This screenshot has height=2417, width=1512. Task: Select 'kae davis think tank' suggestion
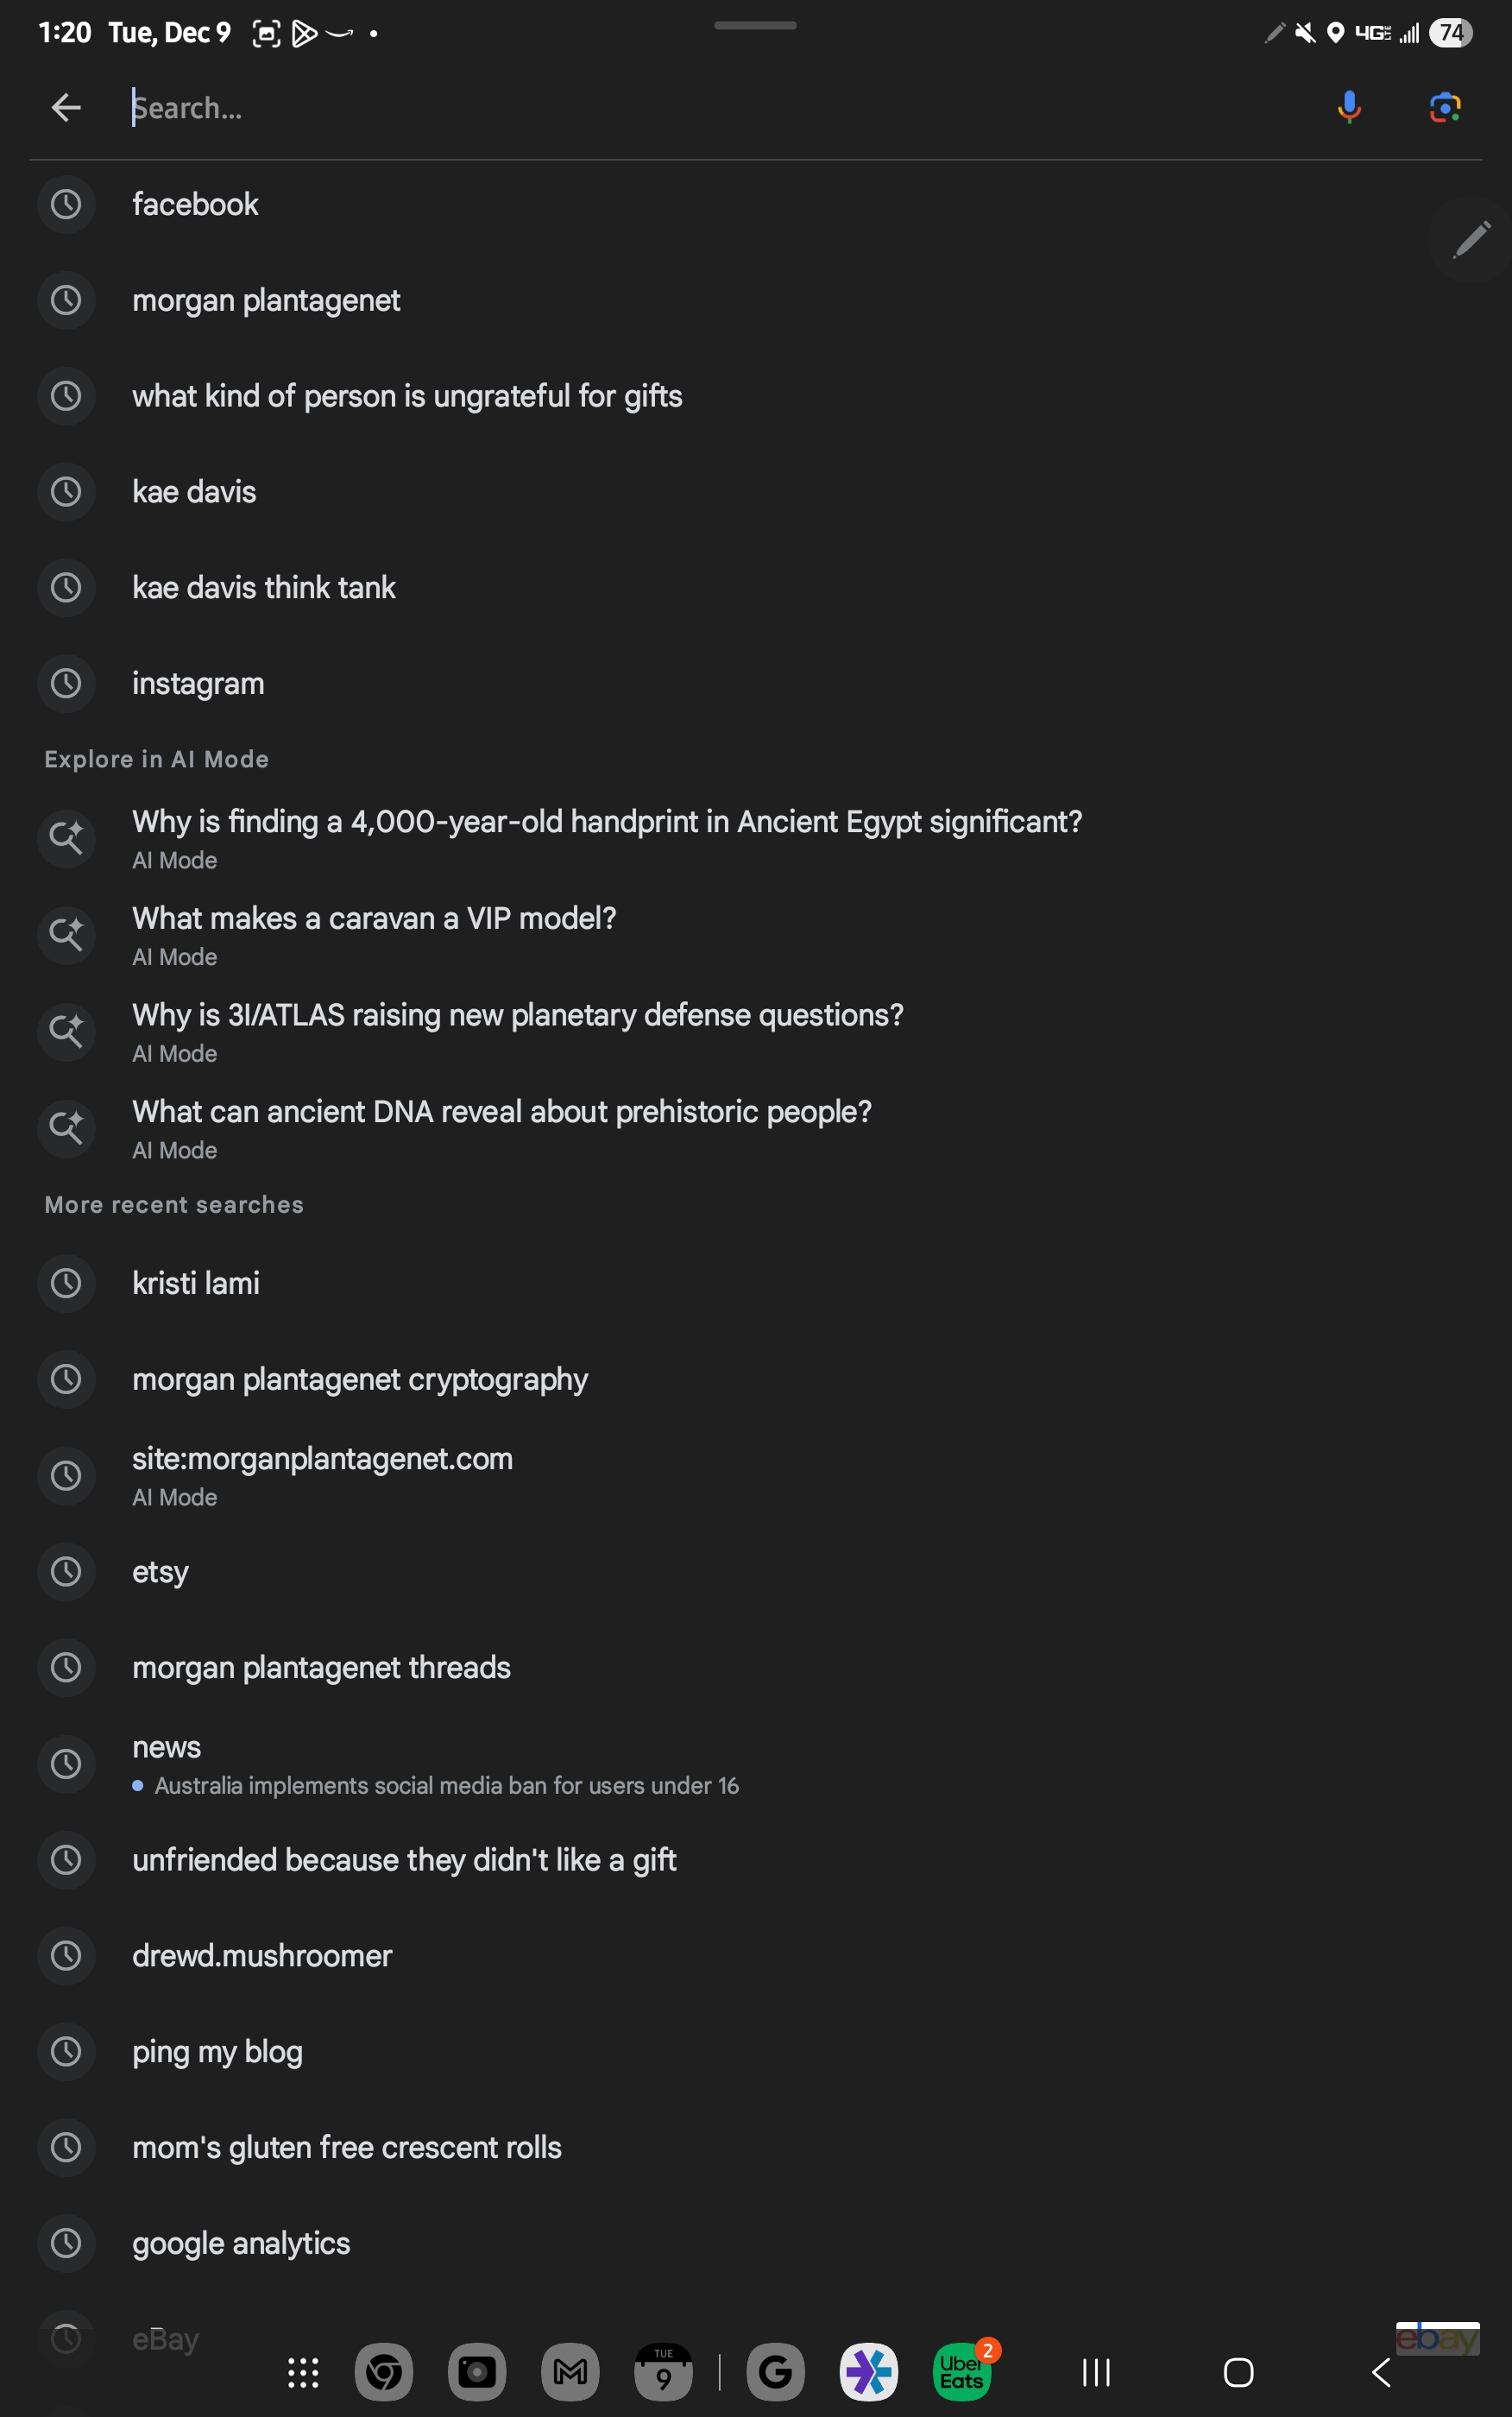click(264, 588)
